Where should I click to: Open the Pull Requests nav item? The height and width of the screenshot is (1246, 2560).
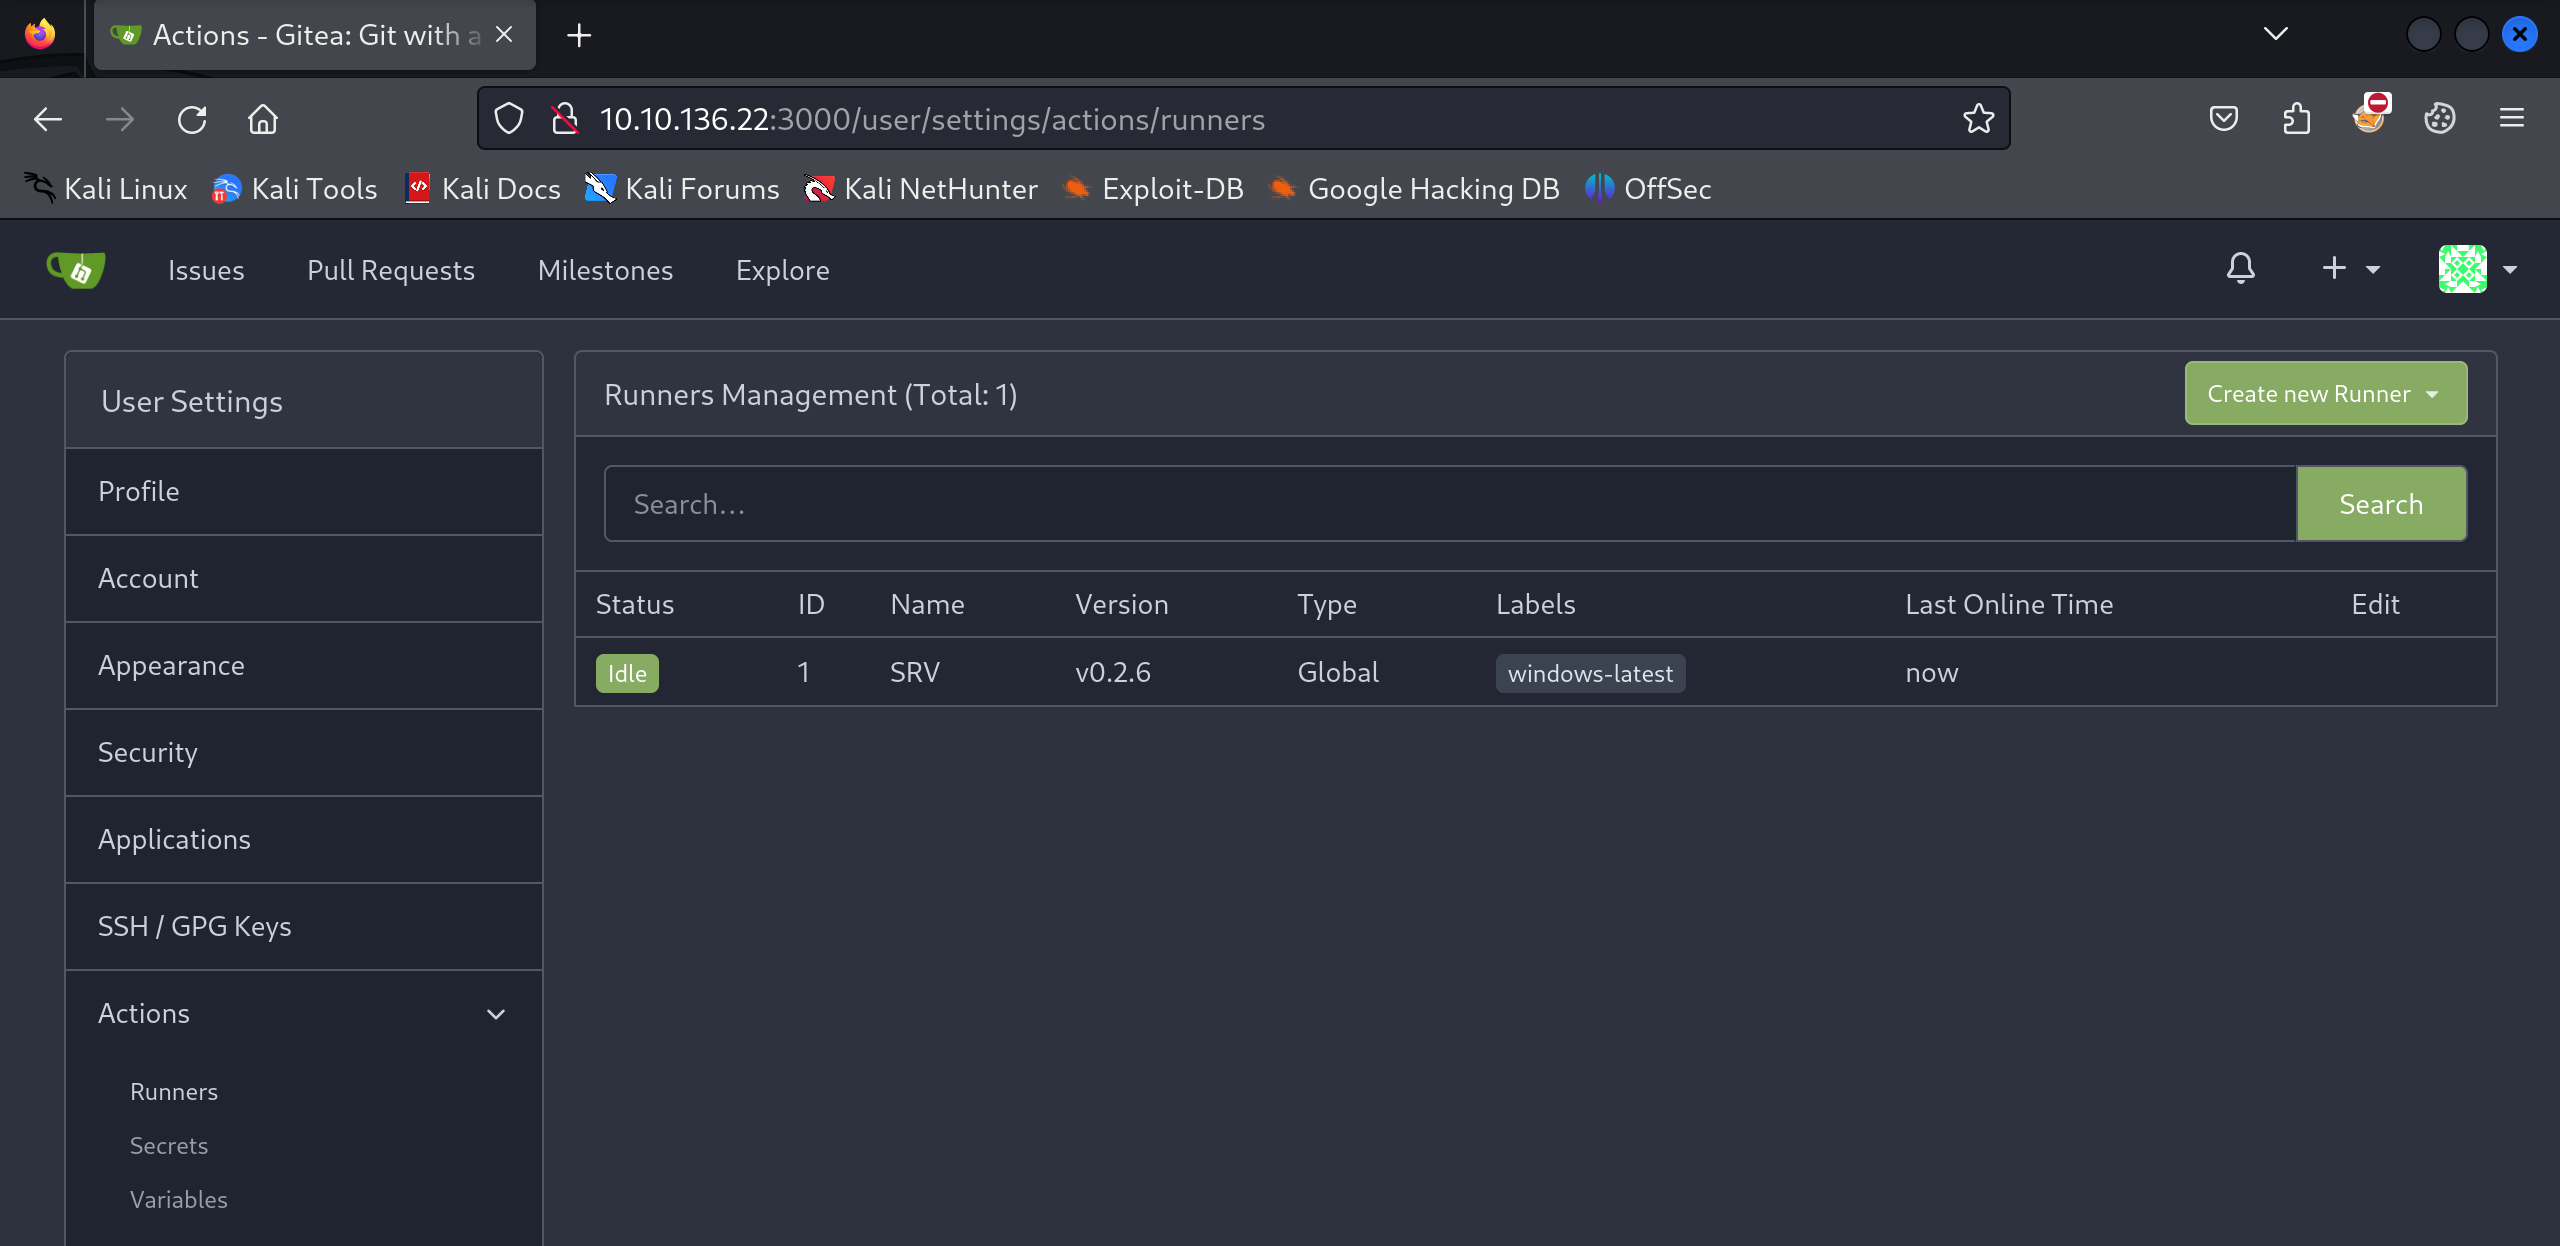(x=390, y=270)
